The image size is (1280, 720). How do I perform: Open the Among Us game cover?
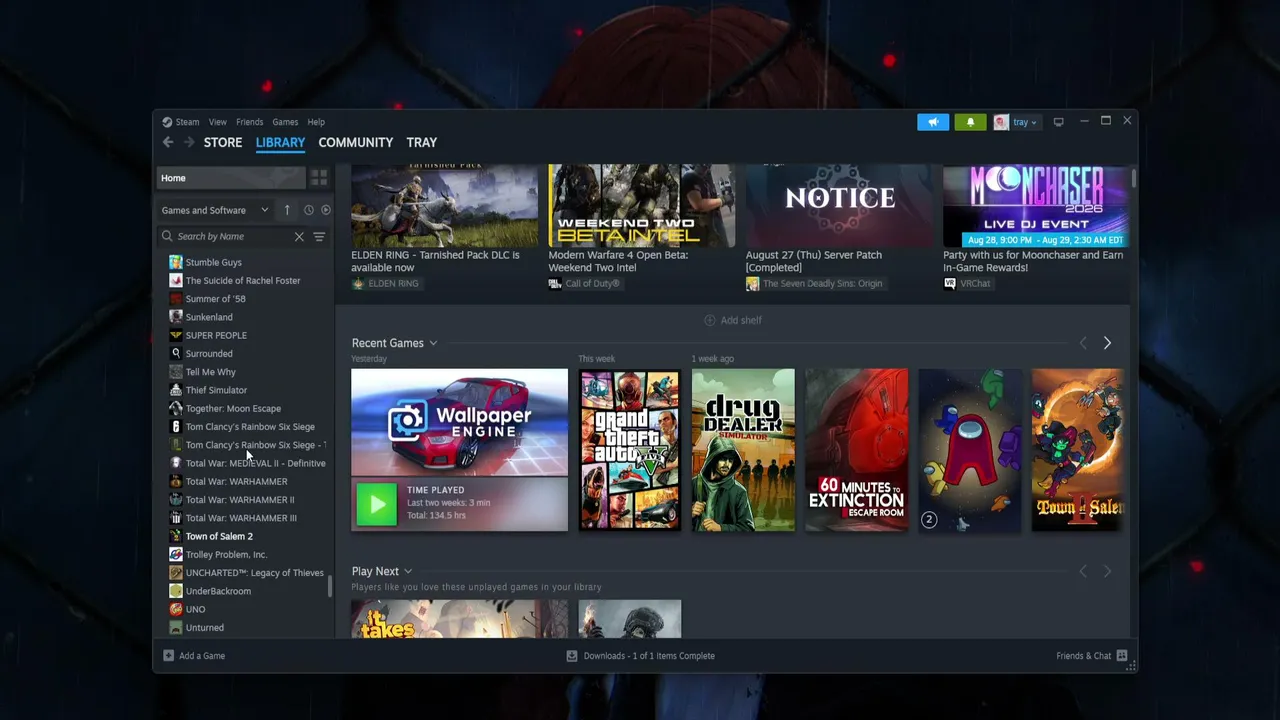pyautogui.click(x=970, y=450)
